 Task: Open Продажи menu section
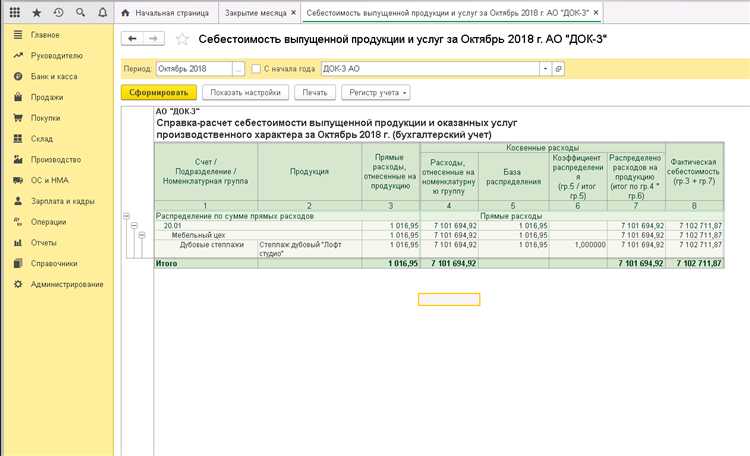point(47,97)
